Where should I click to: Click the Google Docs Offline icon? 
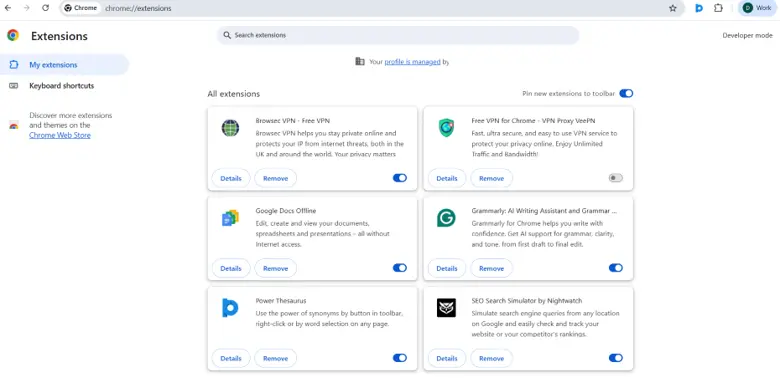pyautogui.click(x=230, y=218)
